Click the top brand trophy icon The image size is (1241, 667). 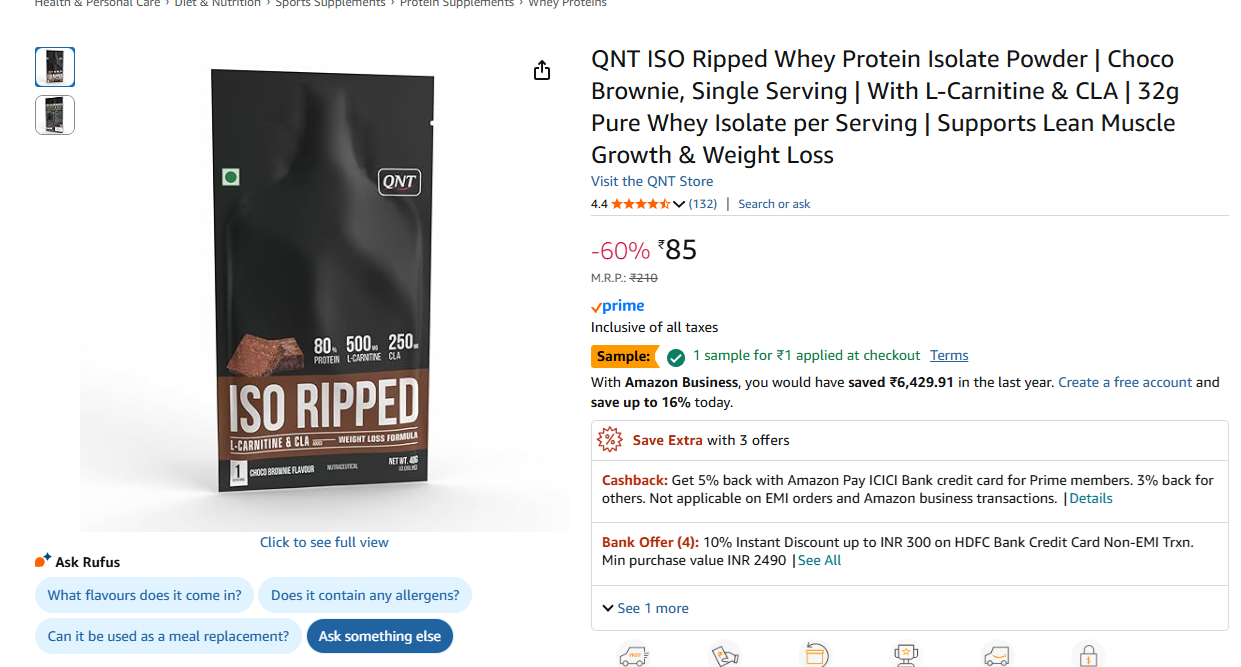[x=906, y=655]
